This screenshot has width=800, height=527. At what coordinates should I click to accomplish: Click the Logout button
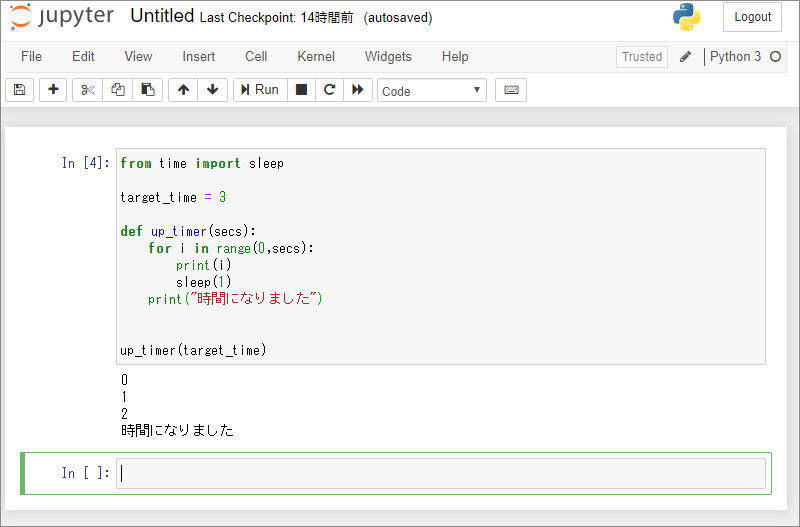coord(753,17)
